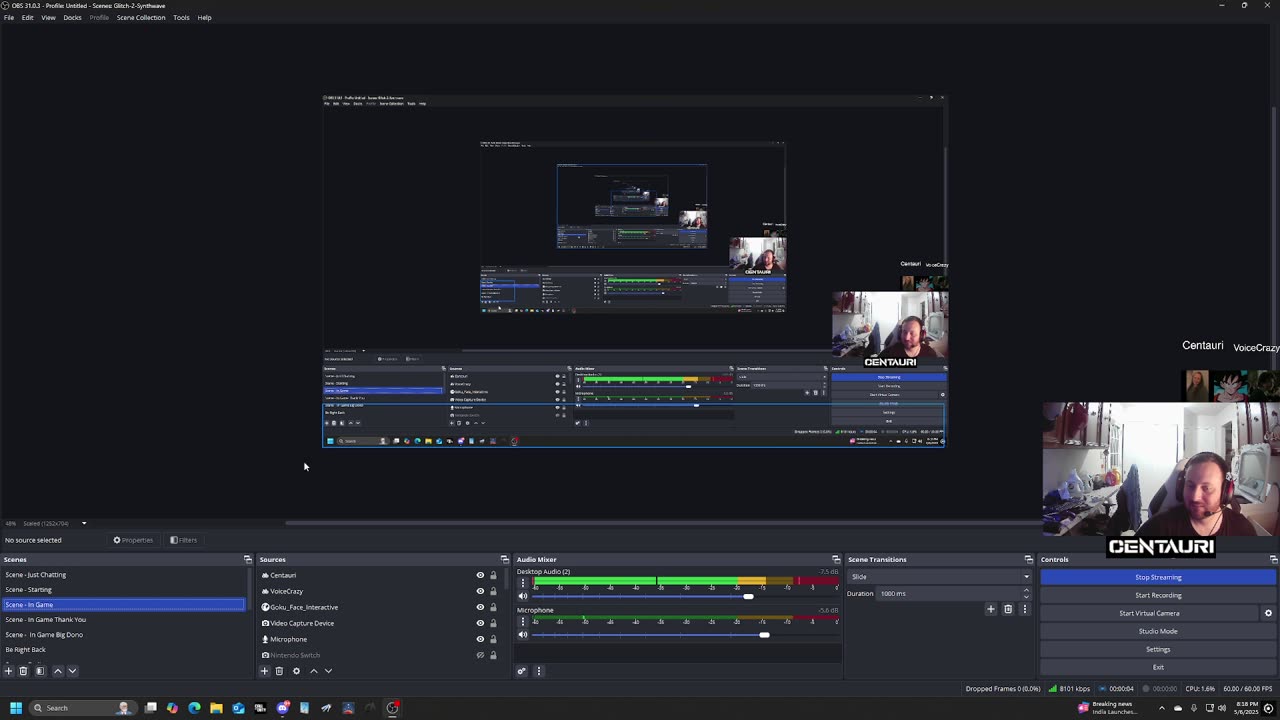Open File Explorer from taskbar
The height and width of the screenshot is (720, 1280).
(x=216, y=708)
